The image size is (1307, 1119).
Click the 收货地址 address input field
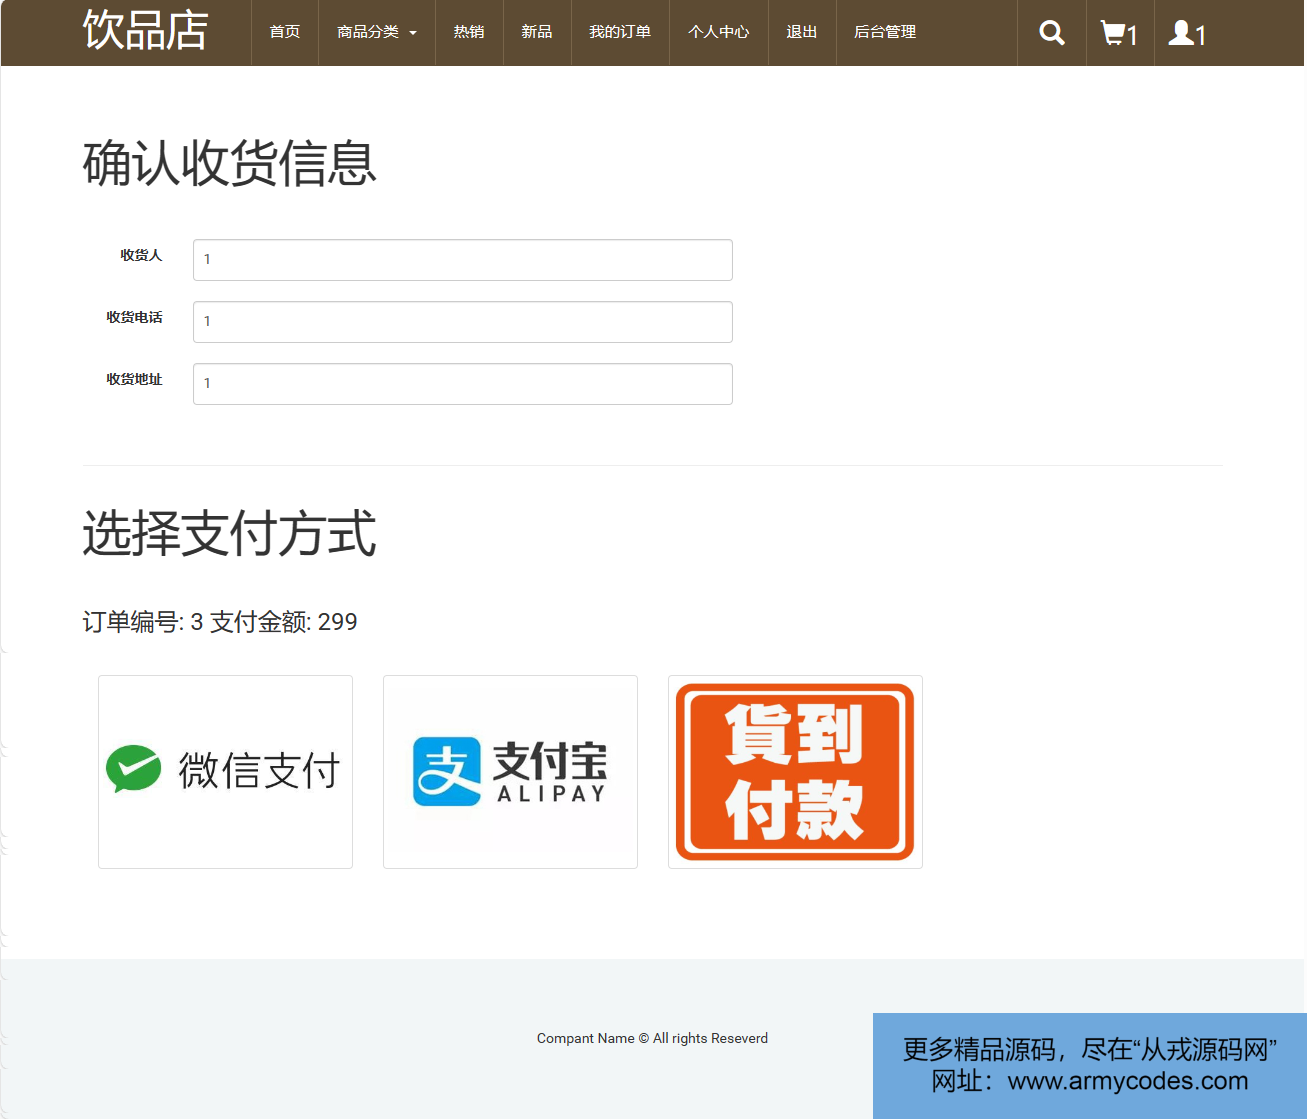click(x=462, y=384)
